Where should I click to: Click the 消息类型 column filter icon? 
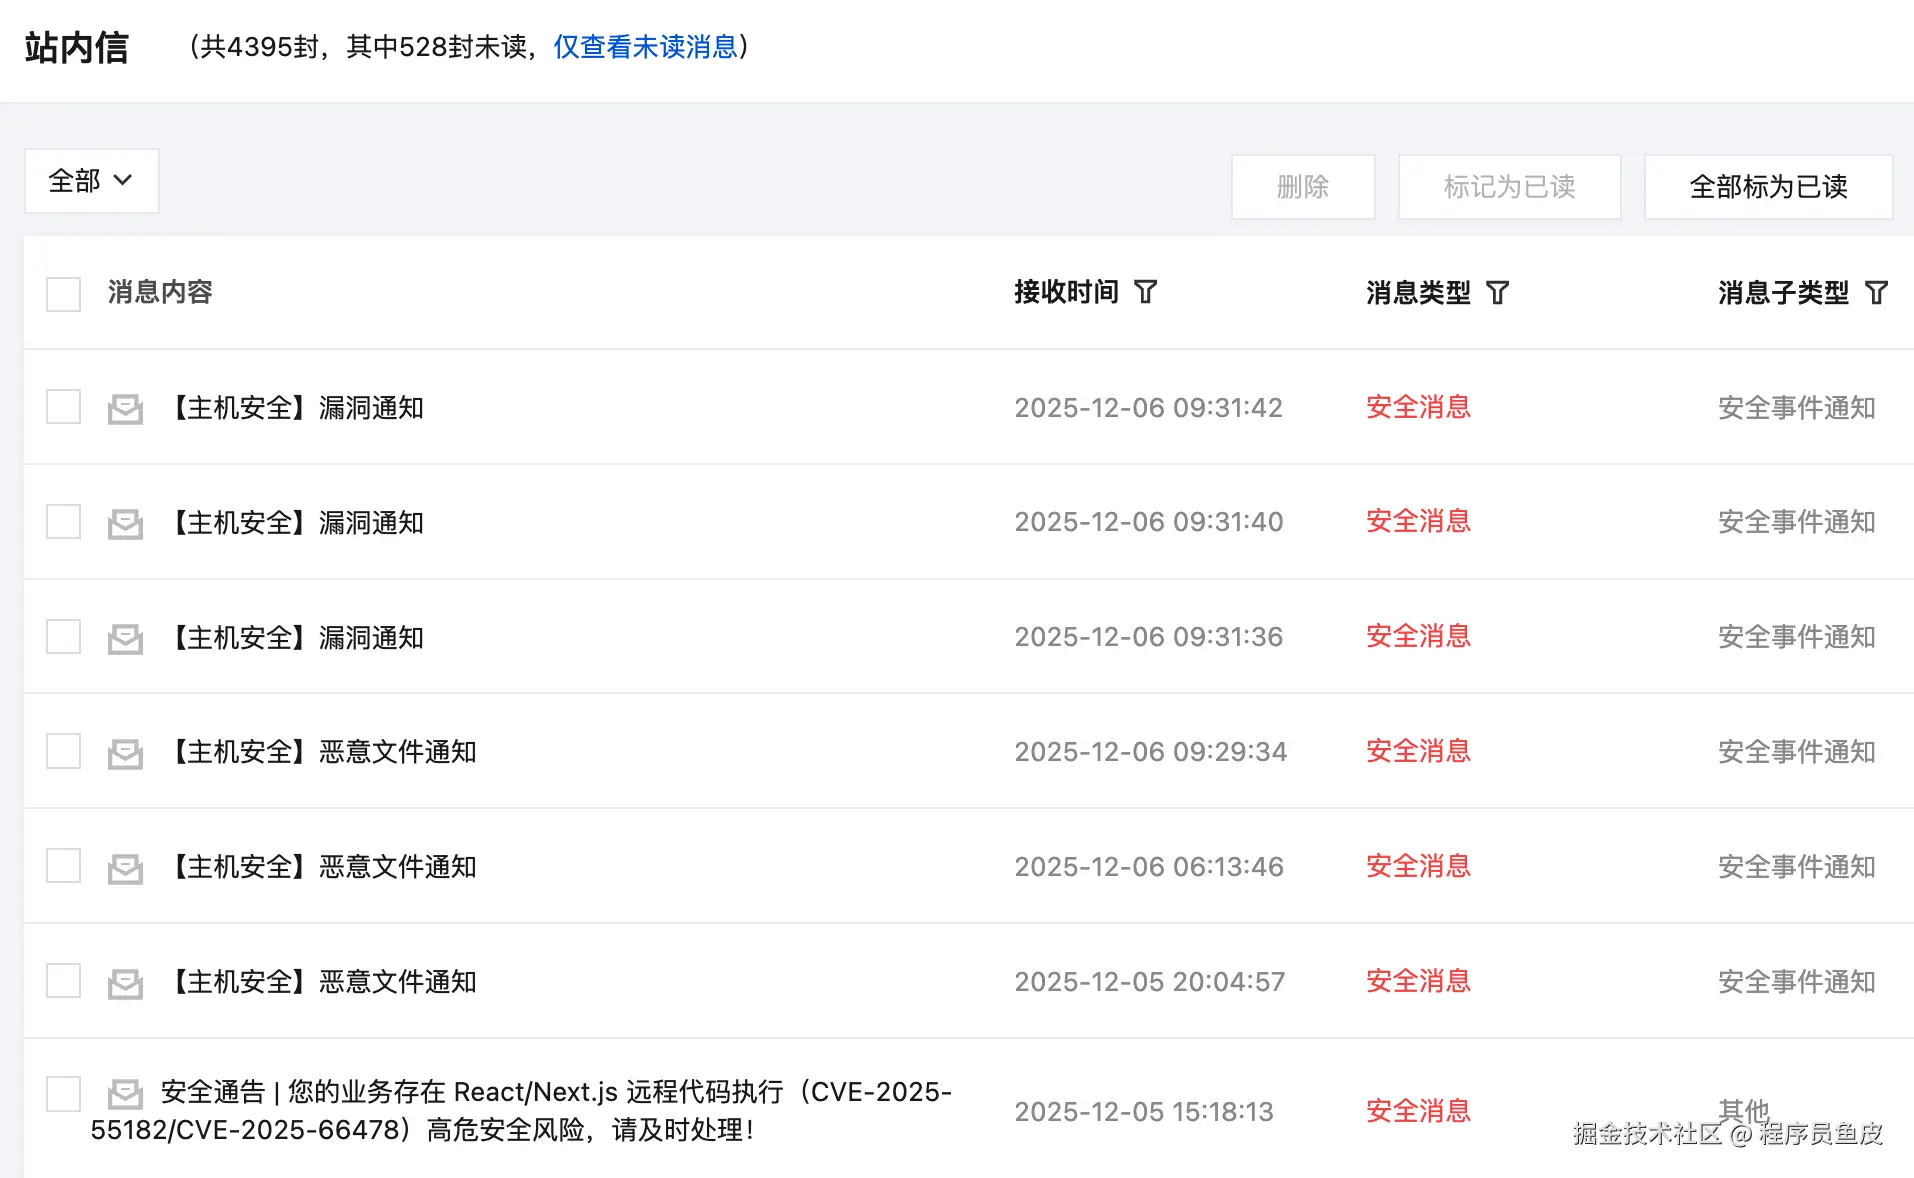[x=1497, y=293]
